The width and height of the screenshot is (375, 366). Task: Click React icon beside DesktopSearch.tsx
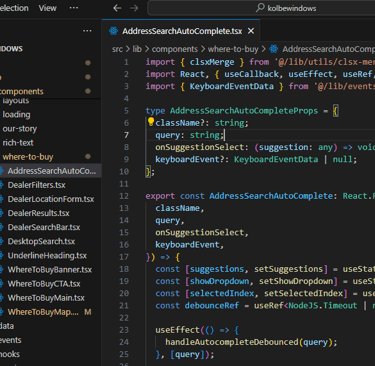coord(2,241)
